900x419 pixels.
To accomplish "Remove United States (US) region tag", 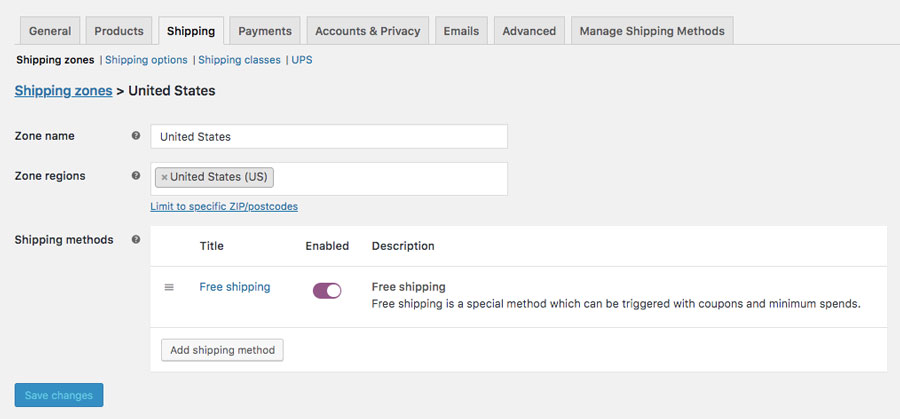I will 164,177.
